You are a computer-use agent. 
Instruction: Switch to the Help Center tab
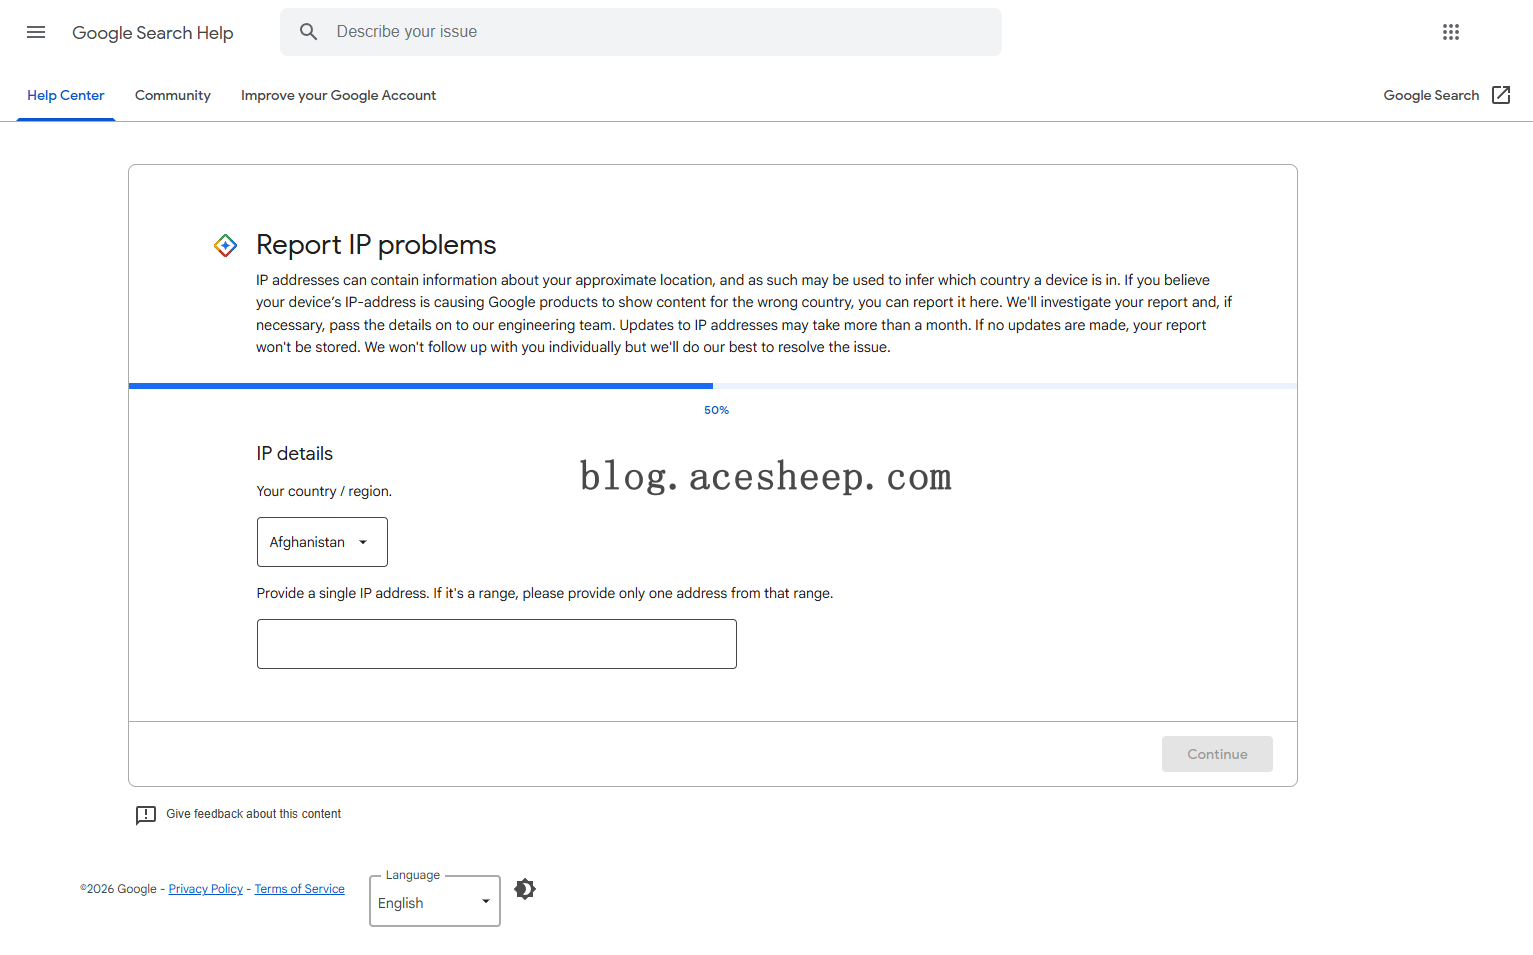coord(66,96)
